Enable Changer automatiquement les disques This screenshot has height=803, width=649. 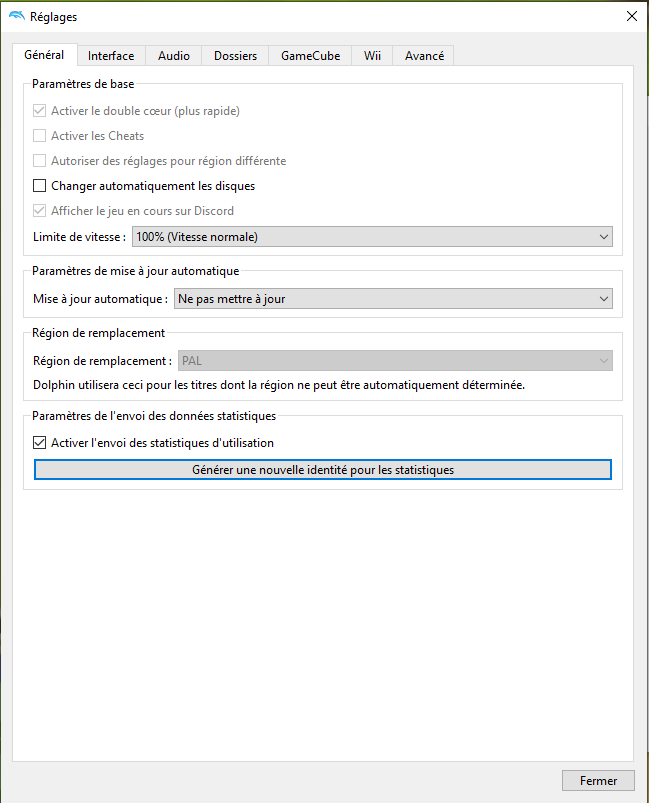pyautogui.click(x=40, y=186)
